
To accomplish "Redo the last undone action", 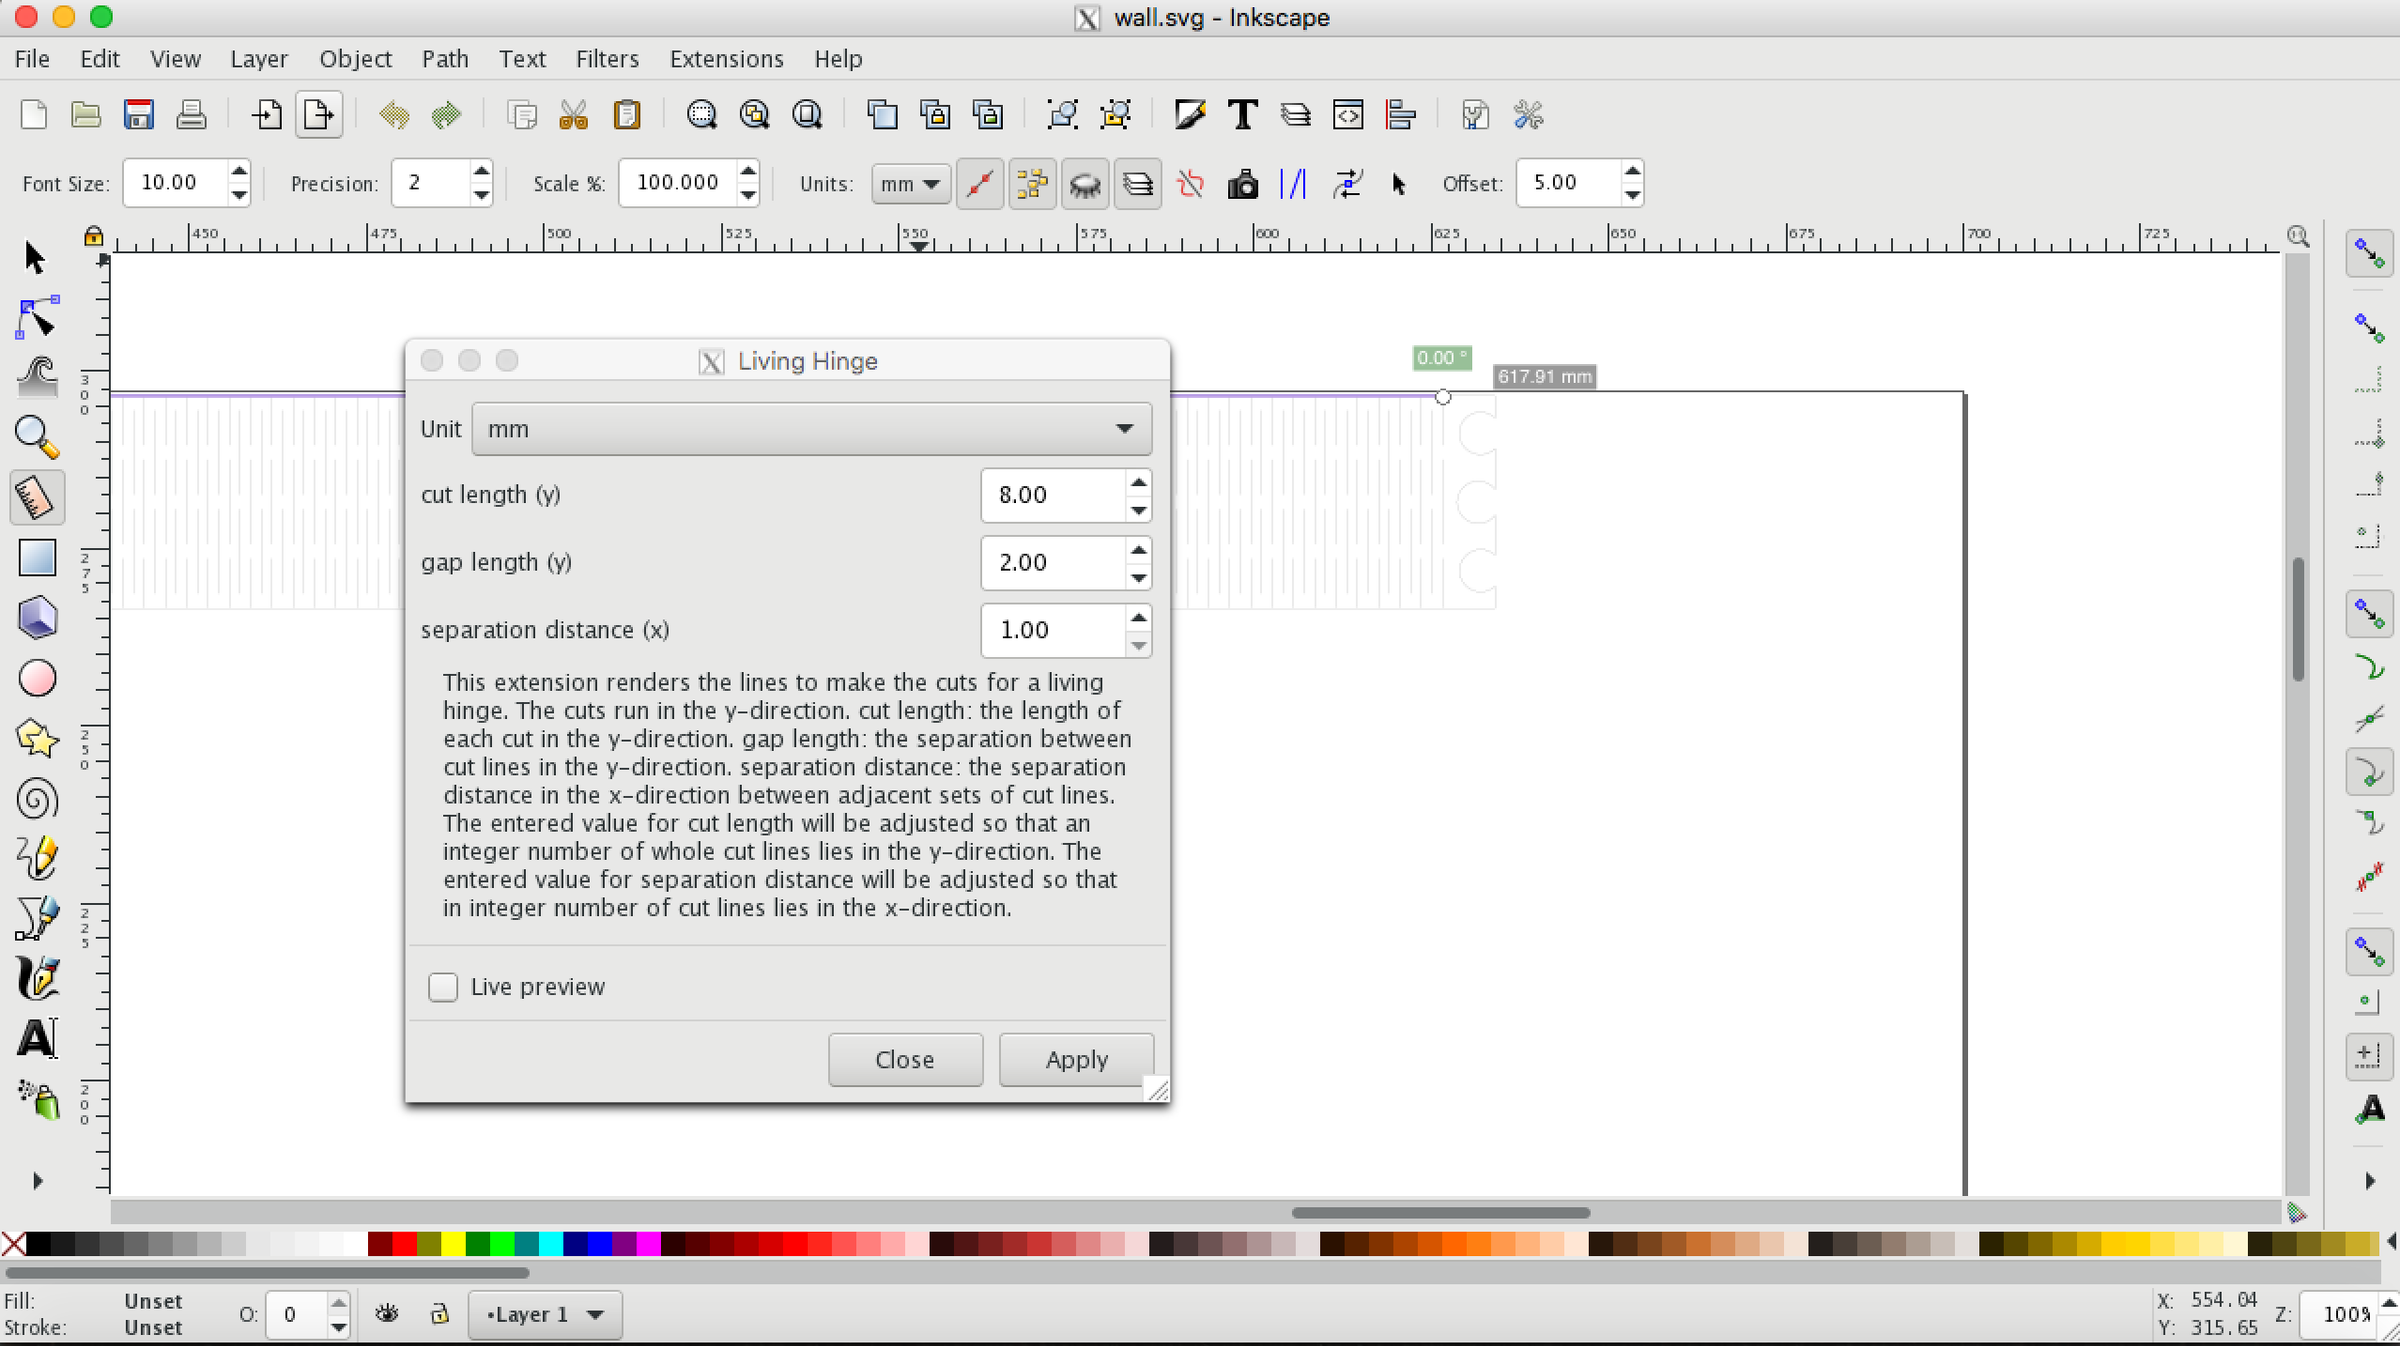I will [x=446, y=115].
